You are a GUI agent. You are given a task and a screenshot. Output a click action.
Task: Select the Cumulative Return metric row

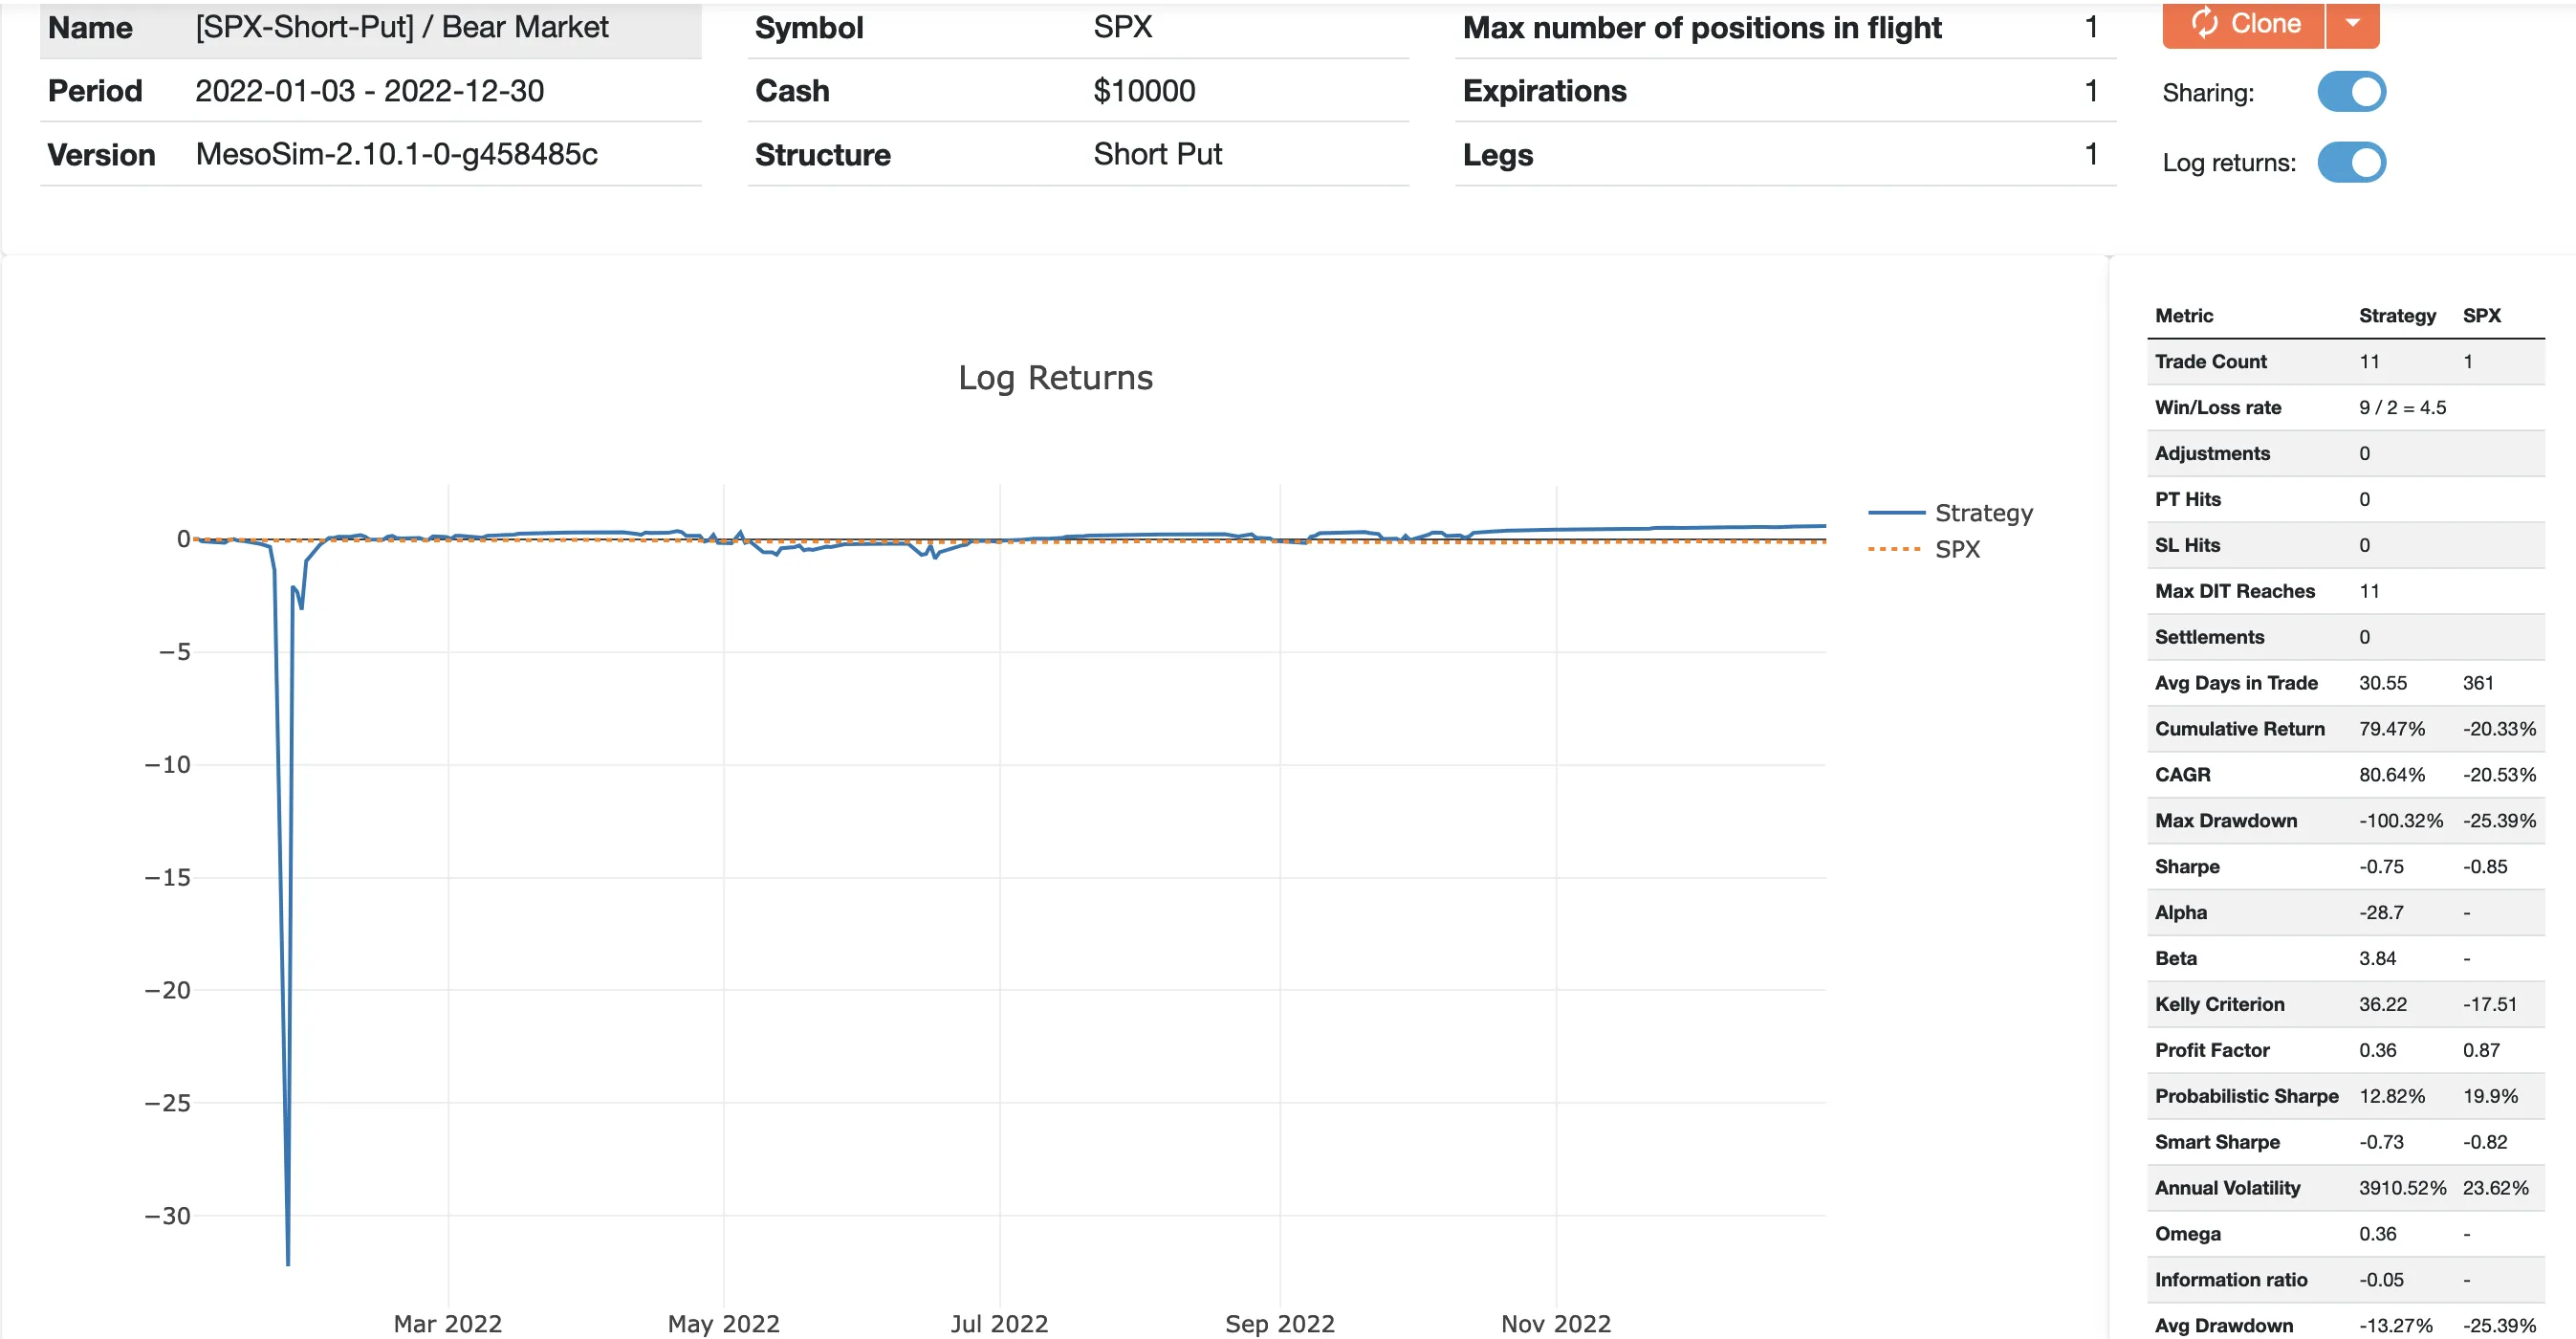pos(2240,728)
